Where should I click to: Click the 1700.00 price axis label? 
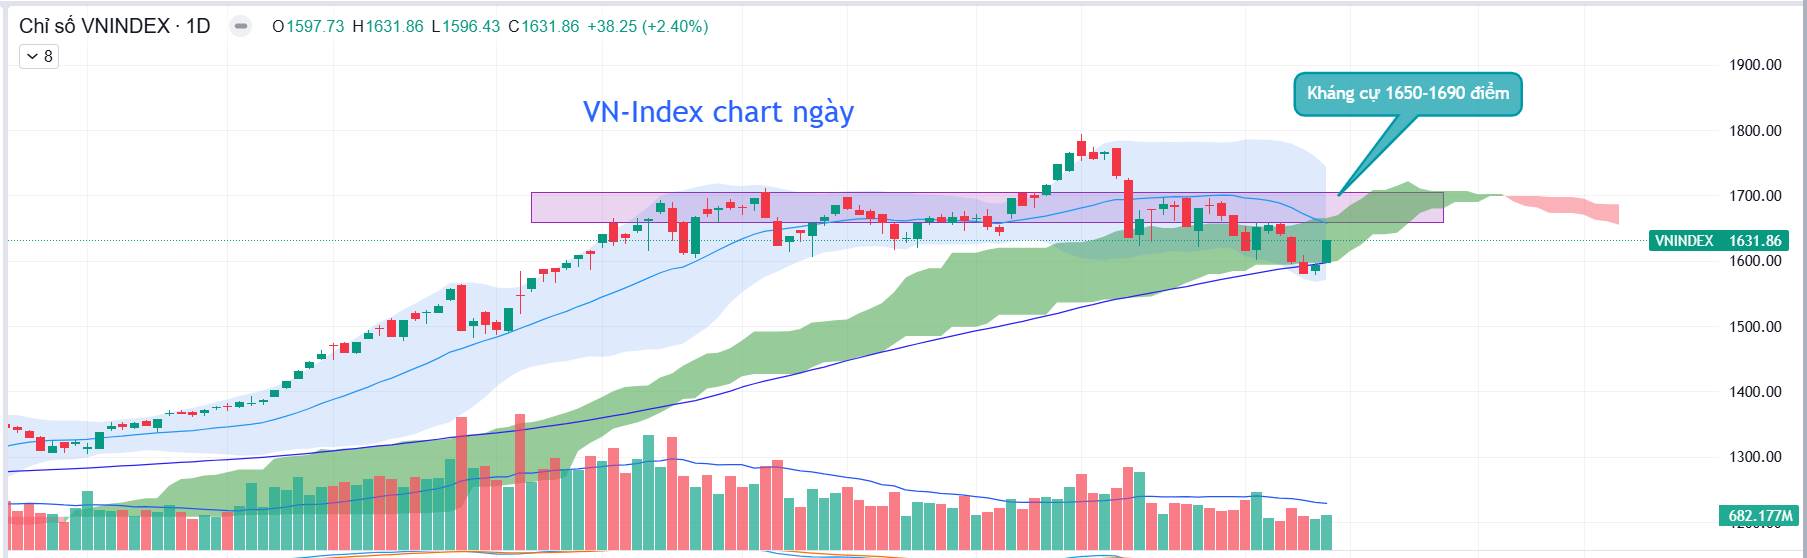(x=1755, y=196)
